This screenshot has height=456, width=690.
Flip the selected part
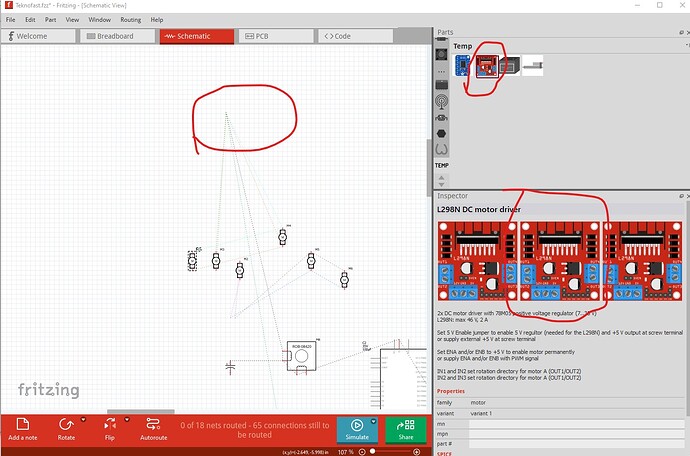pos(110,429)
